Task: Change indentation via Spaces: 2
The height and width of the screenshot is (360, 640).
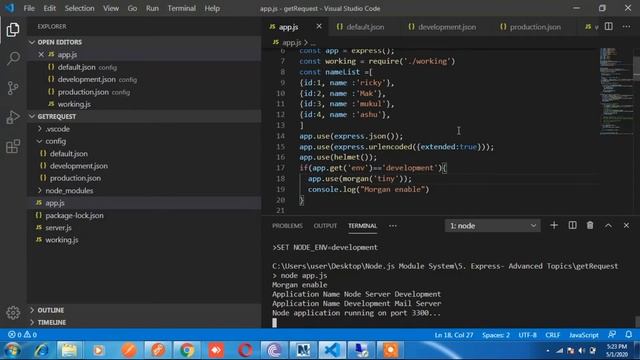Action: coord(496,335)
